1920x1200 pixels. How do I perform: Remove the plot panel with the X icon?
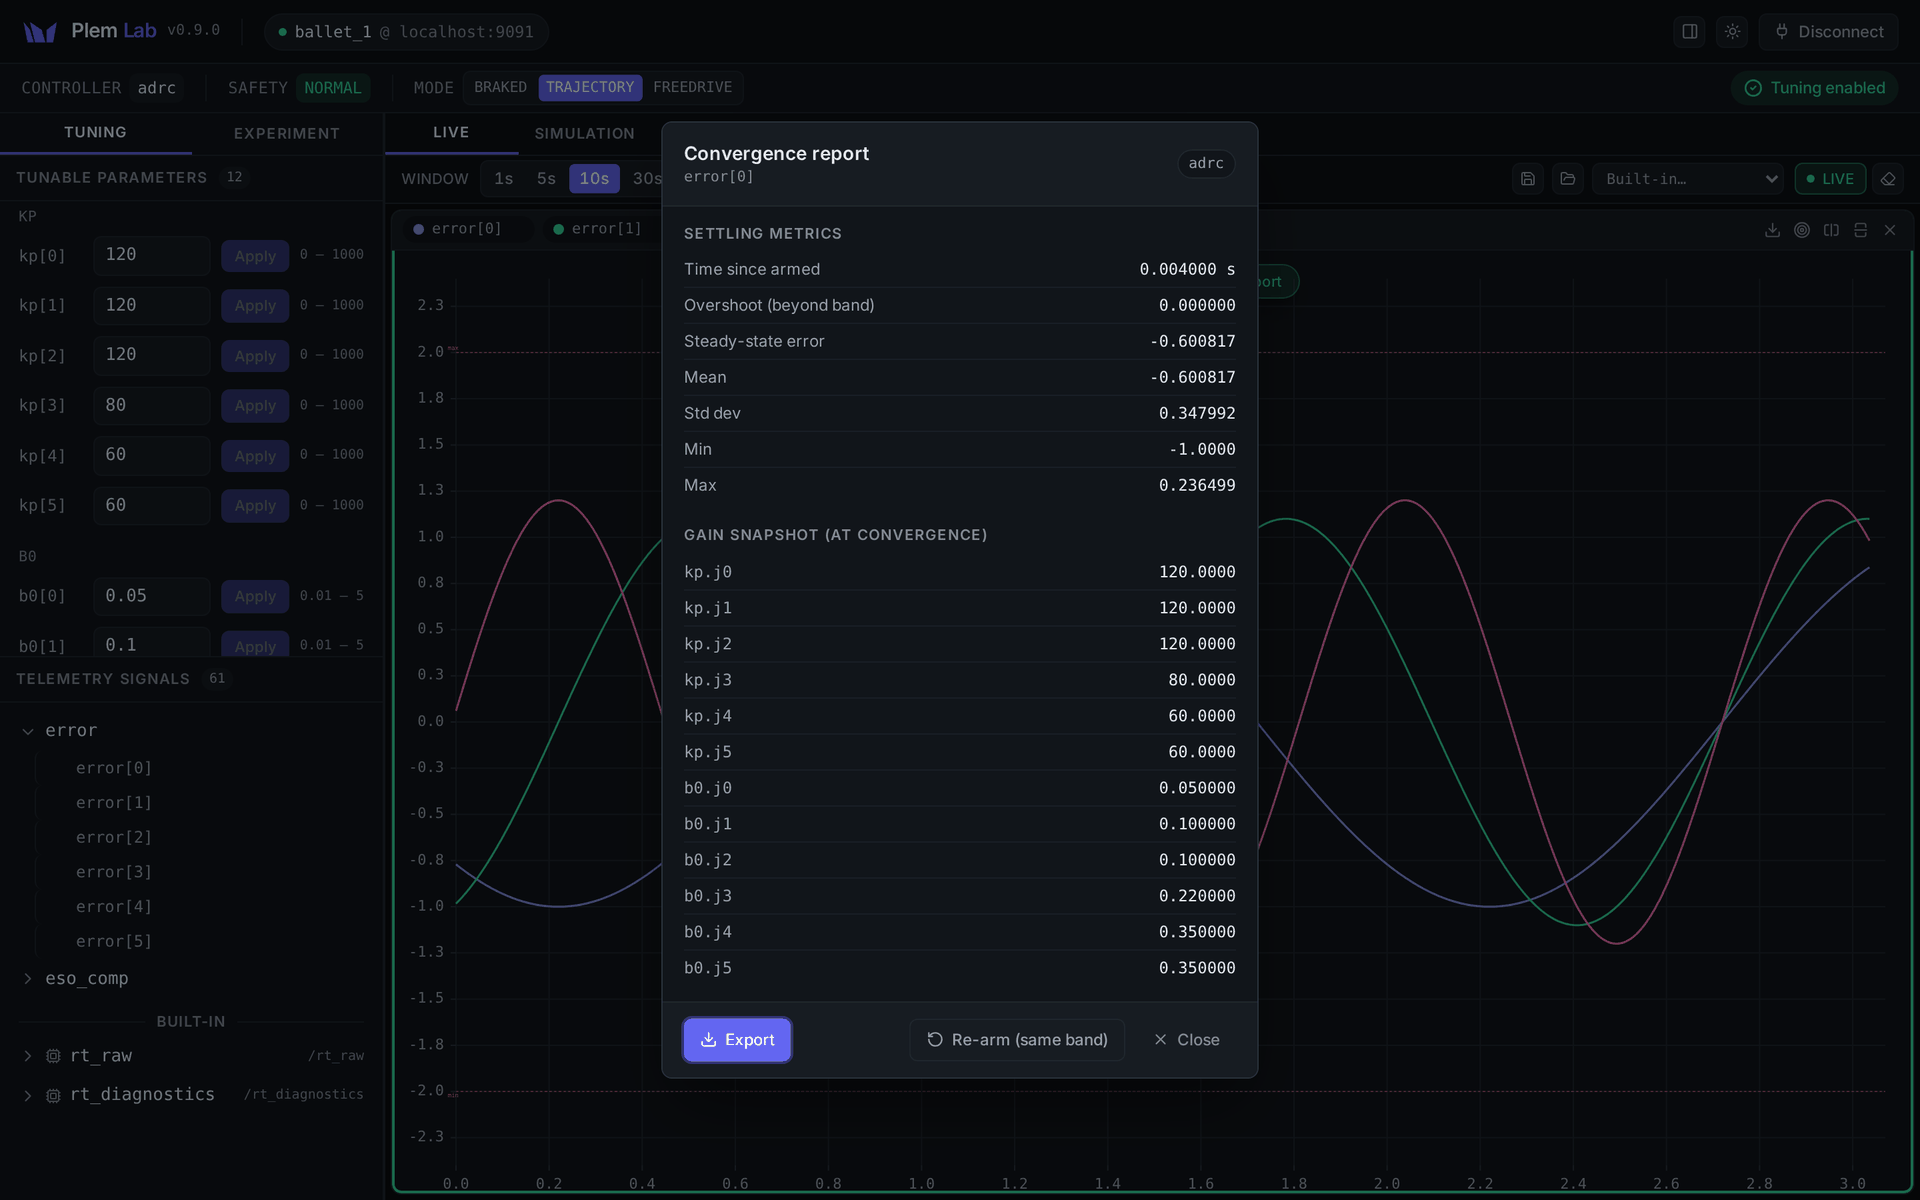[x=1890, y=230]
